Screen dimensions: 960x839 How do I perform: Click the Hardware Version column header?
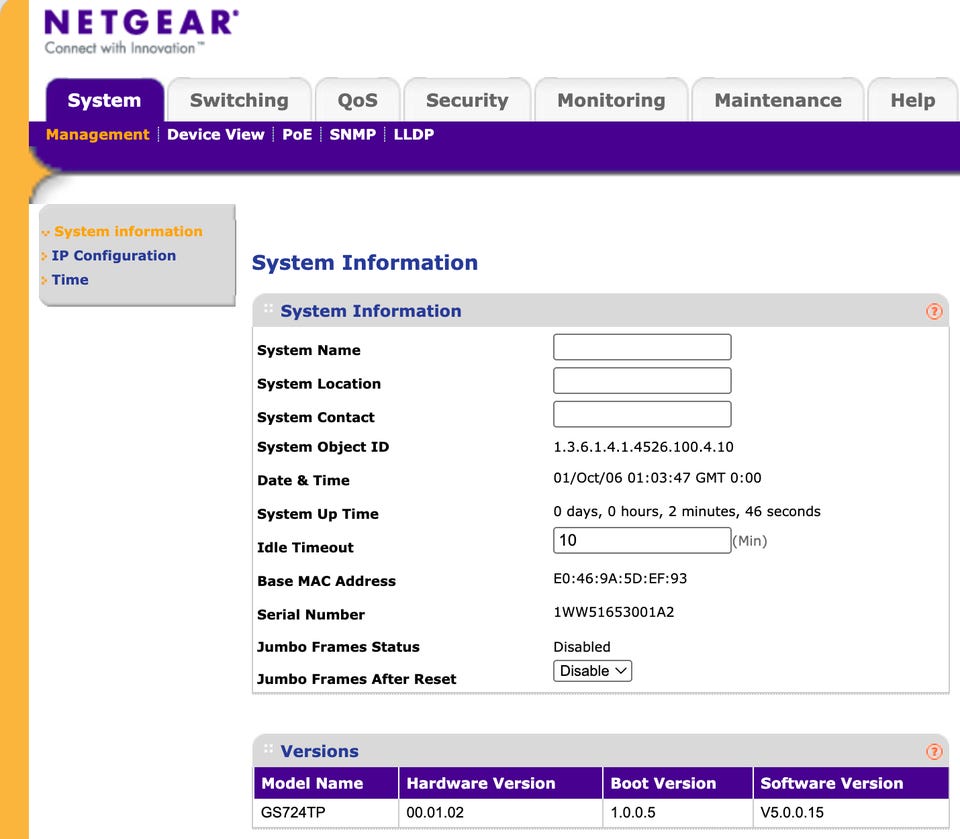point(501,783)
